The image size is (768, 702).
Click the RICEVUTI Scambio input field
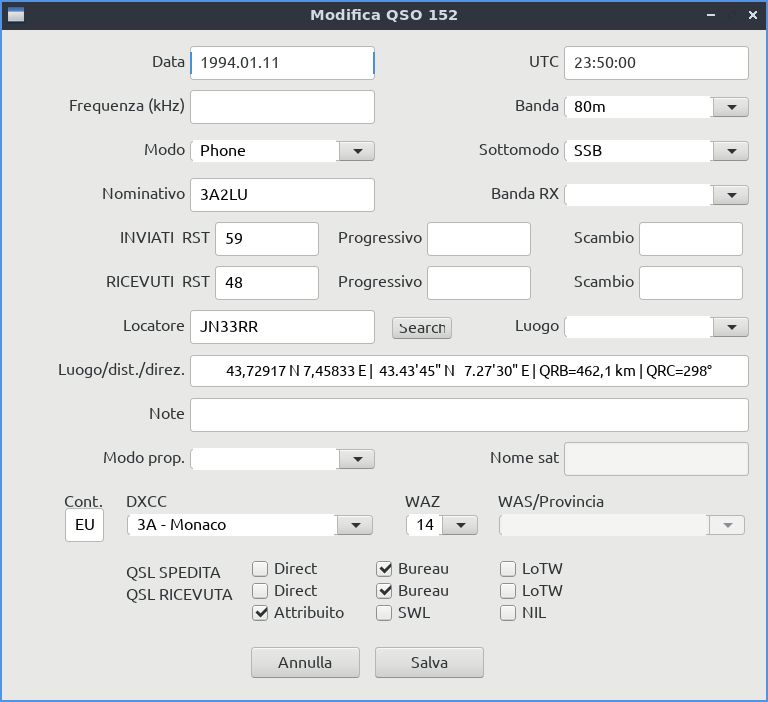691,283
